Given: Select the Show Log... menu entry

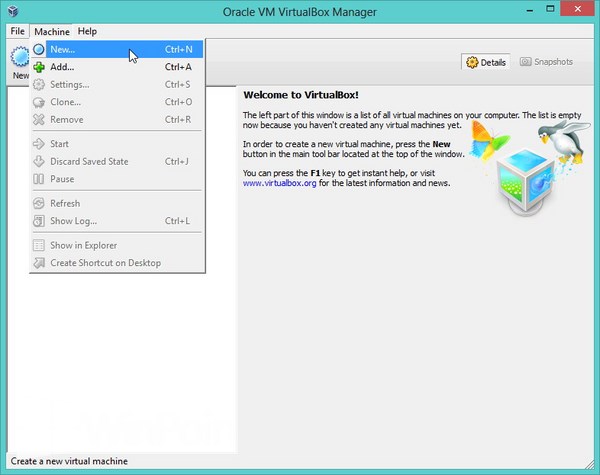Looking at the screenshot, I should click(x=117, y=221).
